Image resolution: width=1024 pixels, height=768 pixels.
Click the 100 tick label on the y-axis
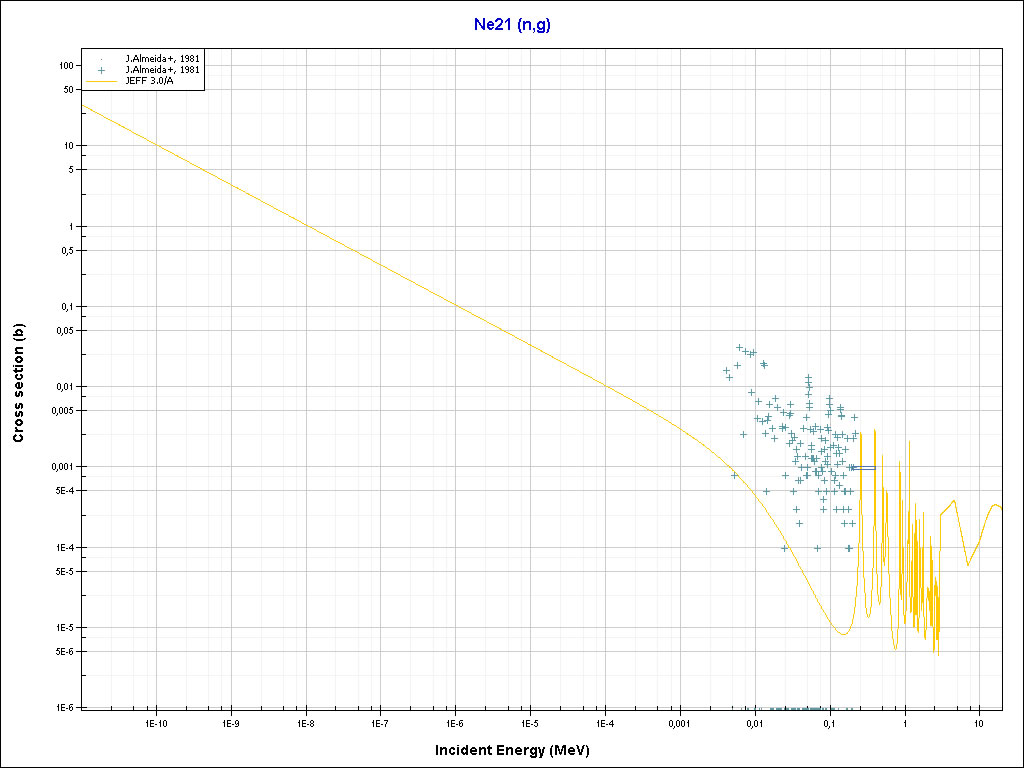[x=67, y=65]
